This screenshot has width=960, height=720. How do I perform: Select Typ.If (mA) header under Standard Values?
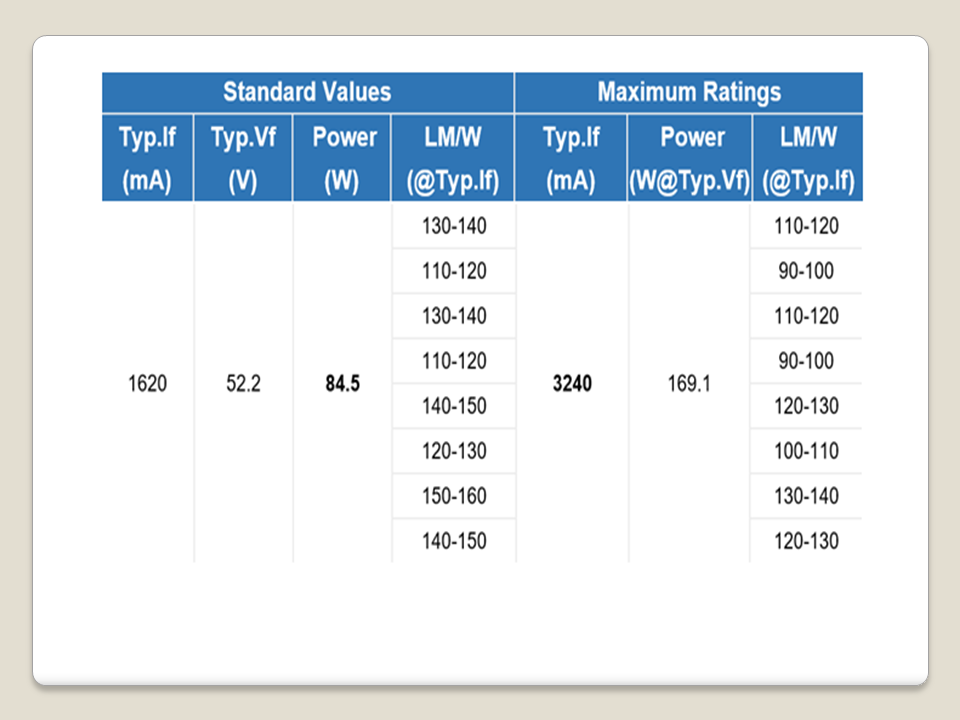point(148,159)
